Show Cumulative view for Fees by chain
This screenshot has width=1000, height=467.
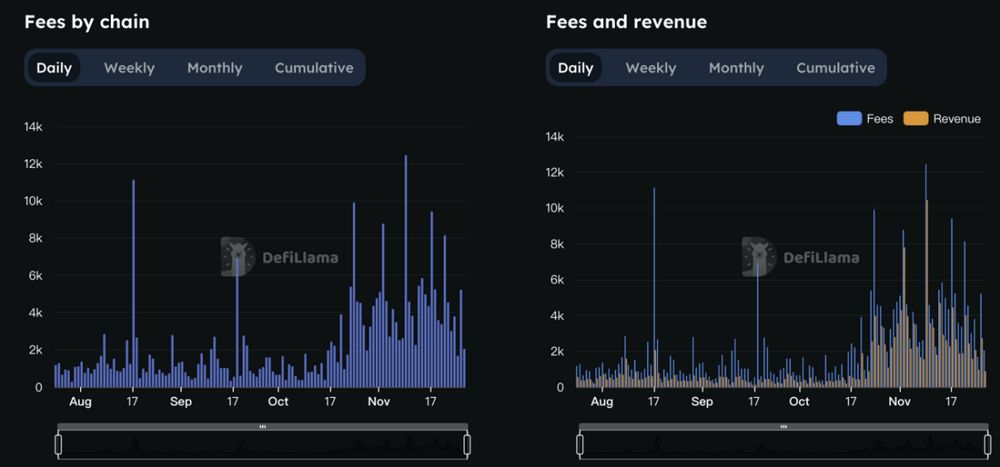point(314,68)
